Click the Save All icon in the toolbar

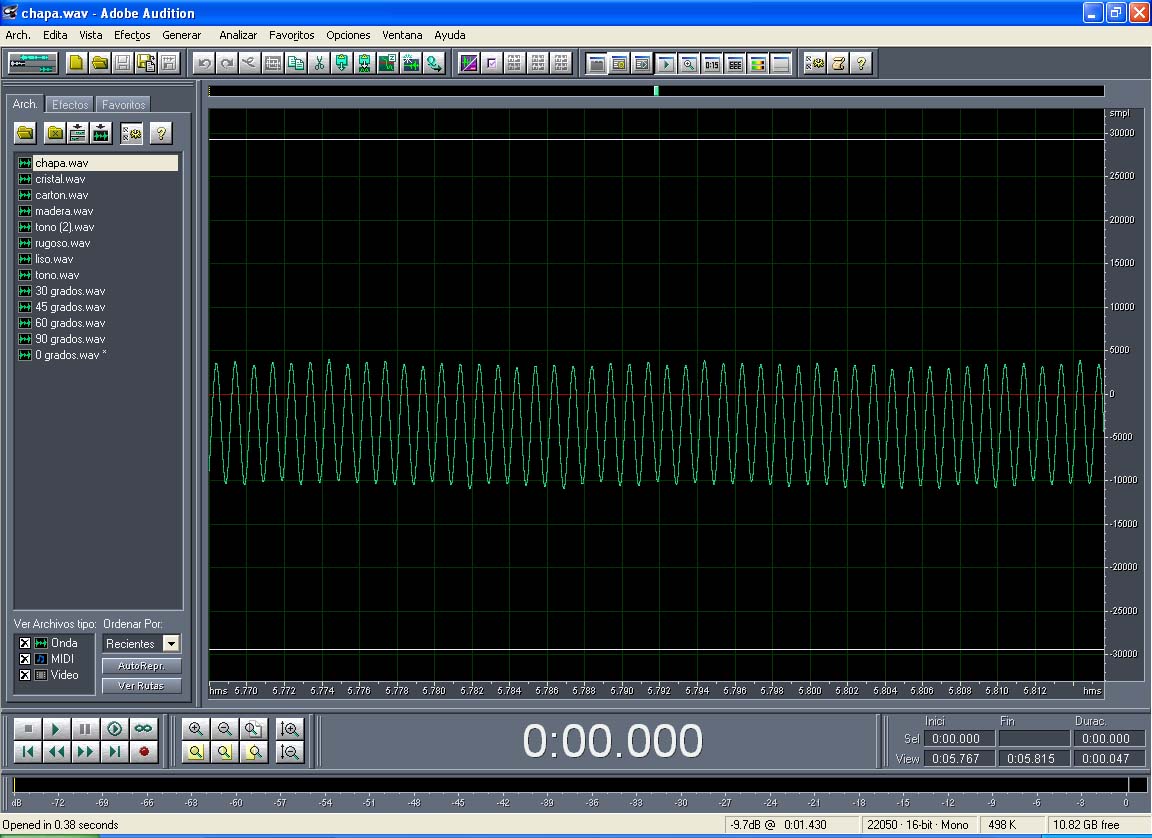click(x=145, y=63)
